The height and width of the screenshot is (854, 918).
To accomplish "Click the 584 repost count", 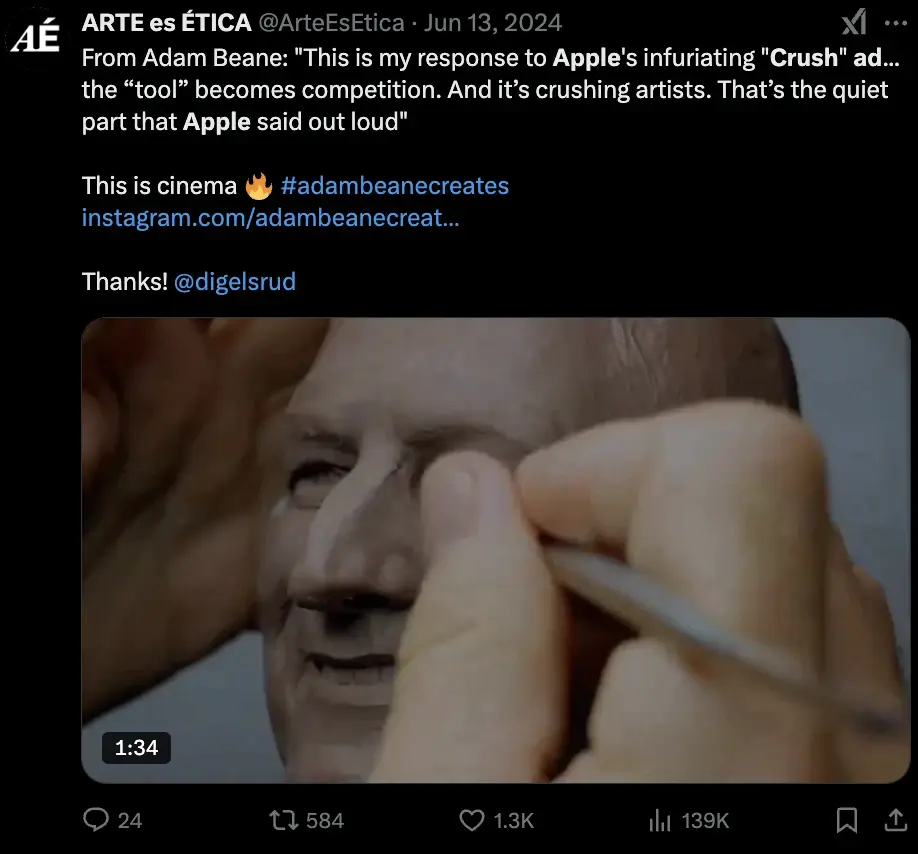I will pos(324,820).
